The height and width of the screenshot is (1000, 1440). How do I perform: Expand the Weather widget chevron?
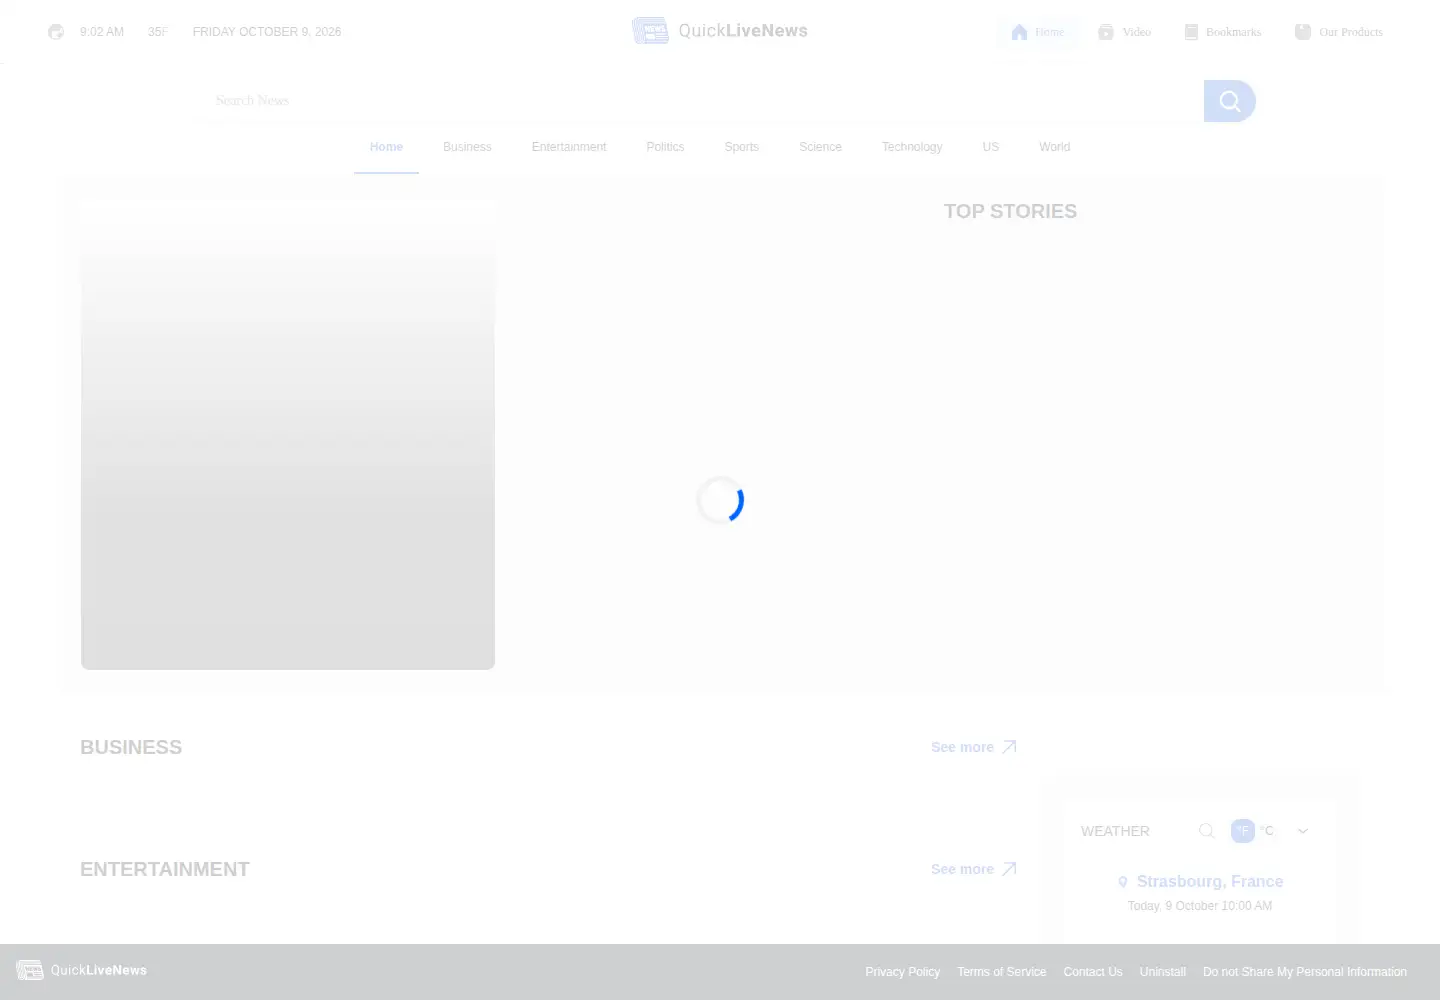click(x=1303, y=831)
